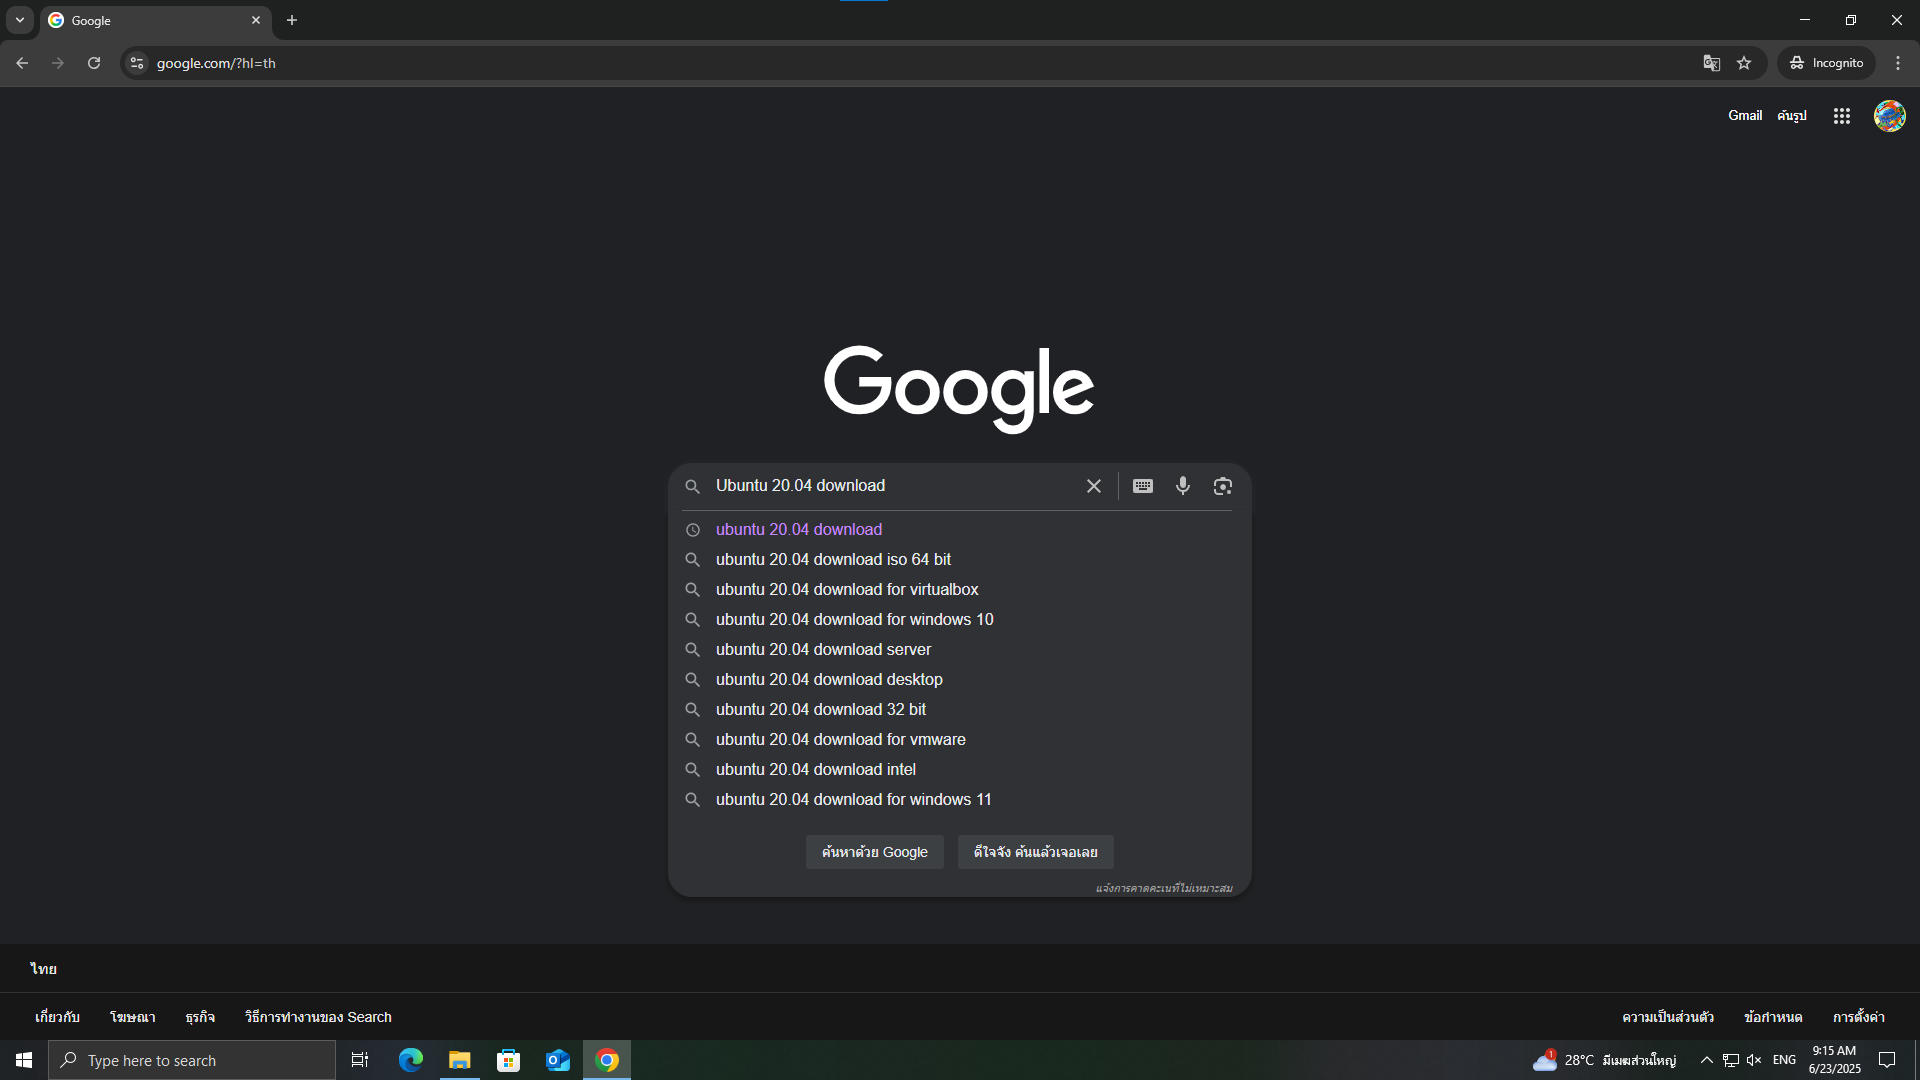Screen dimensions: 1920x1080
Task: Choose "ubuntu 20.04 download for virtualbox" suggestion
Action: coord(846,590)
